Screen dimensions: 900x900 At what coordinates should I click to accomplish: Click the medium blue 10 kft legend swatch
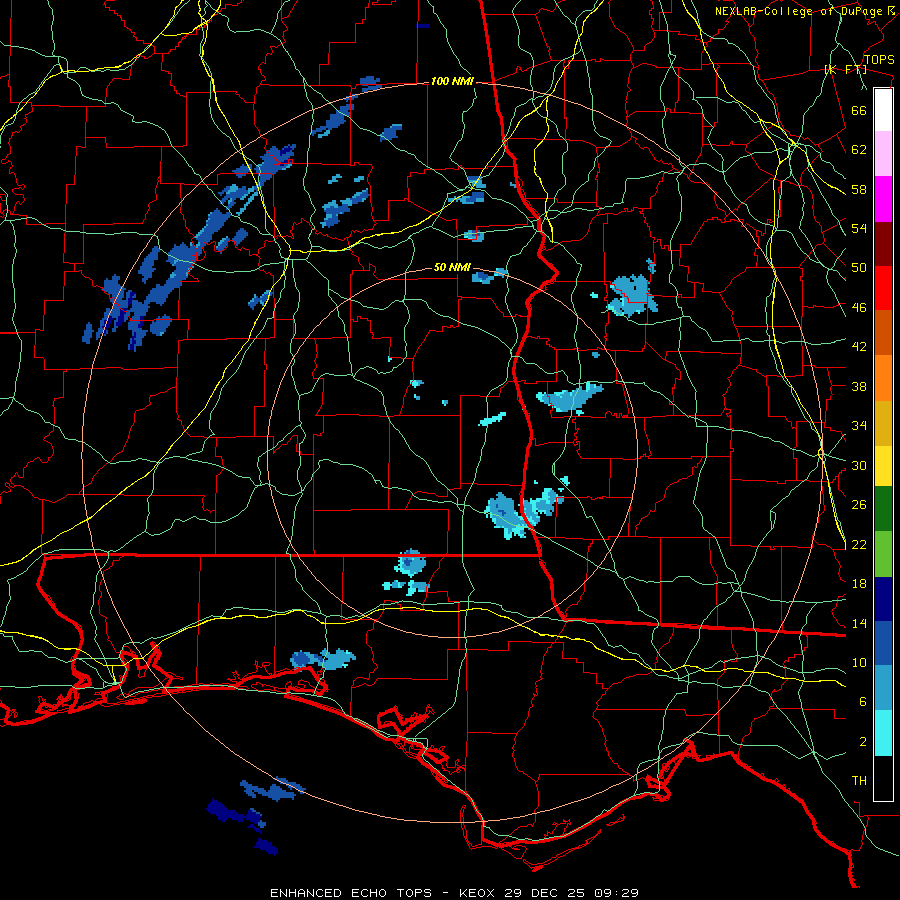pos(883,643)
